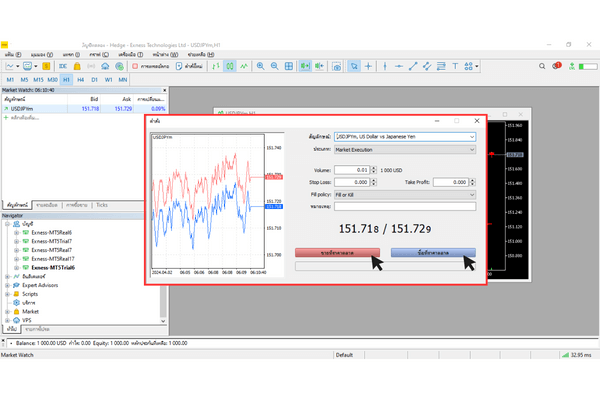The image size is (600, 400).
Task: Select the H1 timeframe button
Action: tap(67, 79)
